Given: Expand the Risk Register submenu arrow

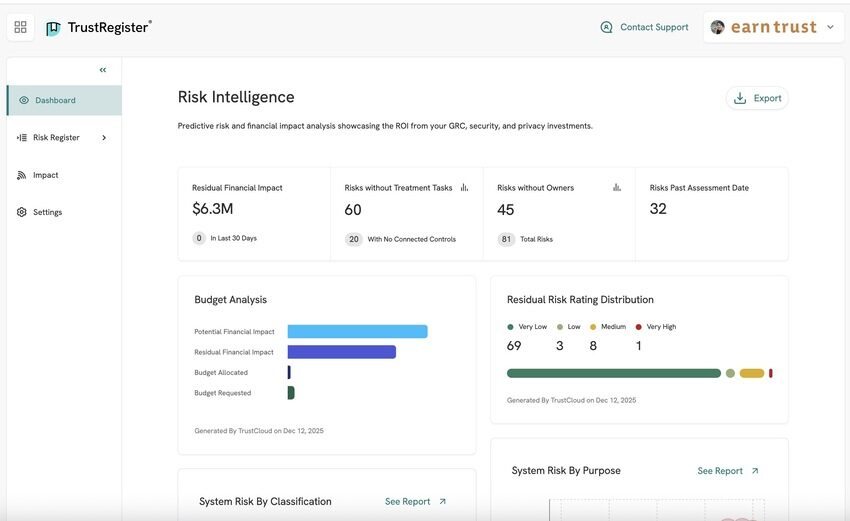Looking at the screenshot, I should (x=104, y=138).
